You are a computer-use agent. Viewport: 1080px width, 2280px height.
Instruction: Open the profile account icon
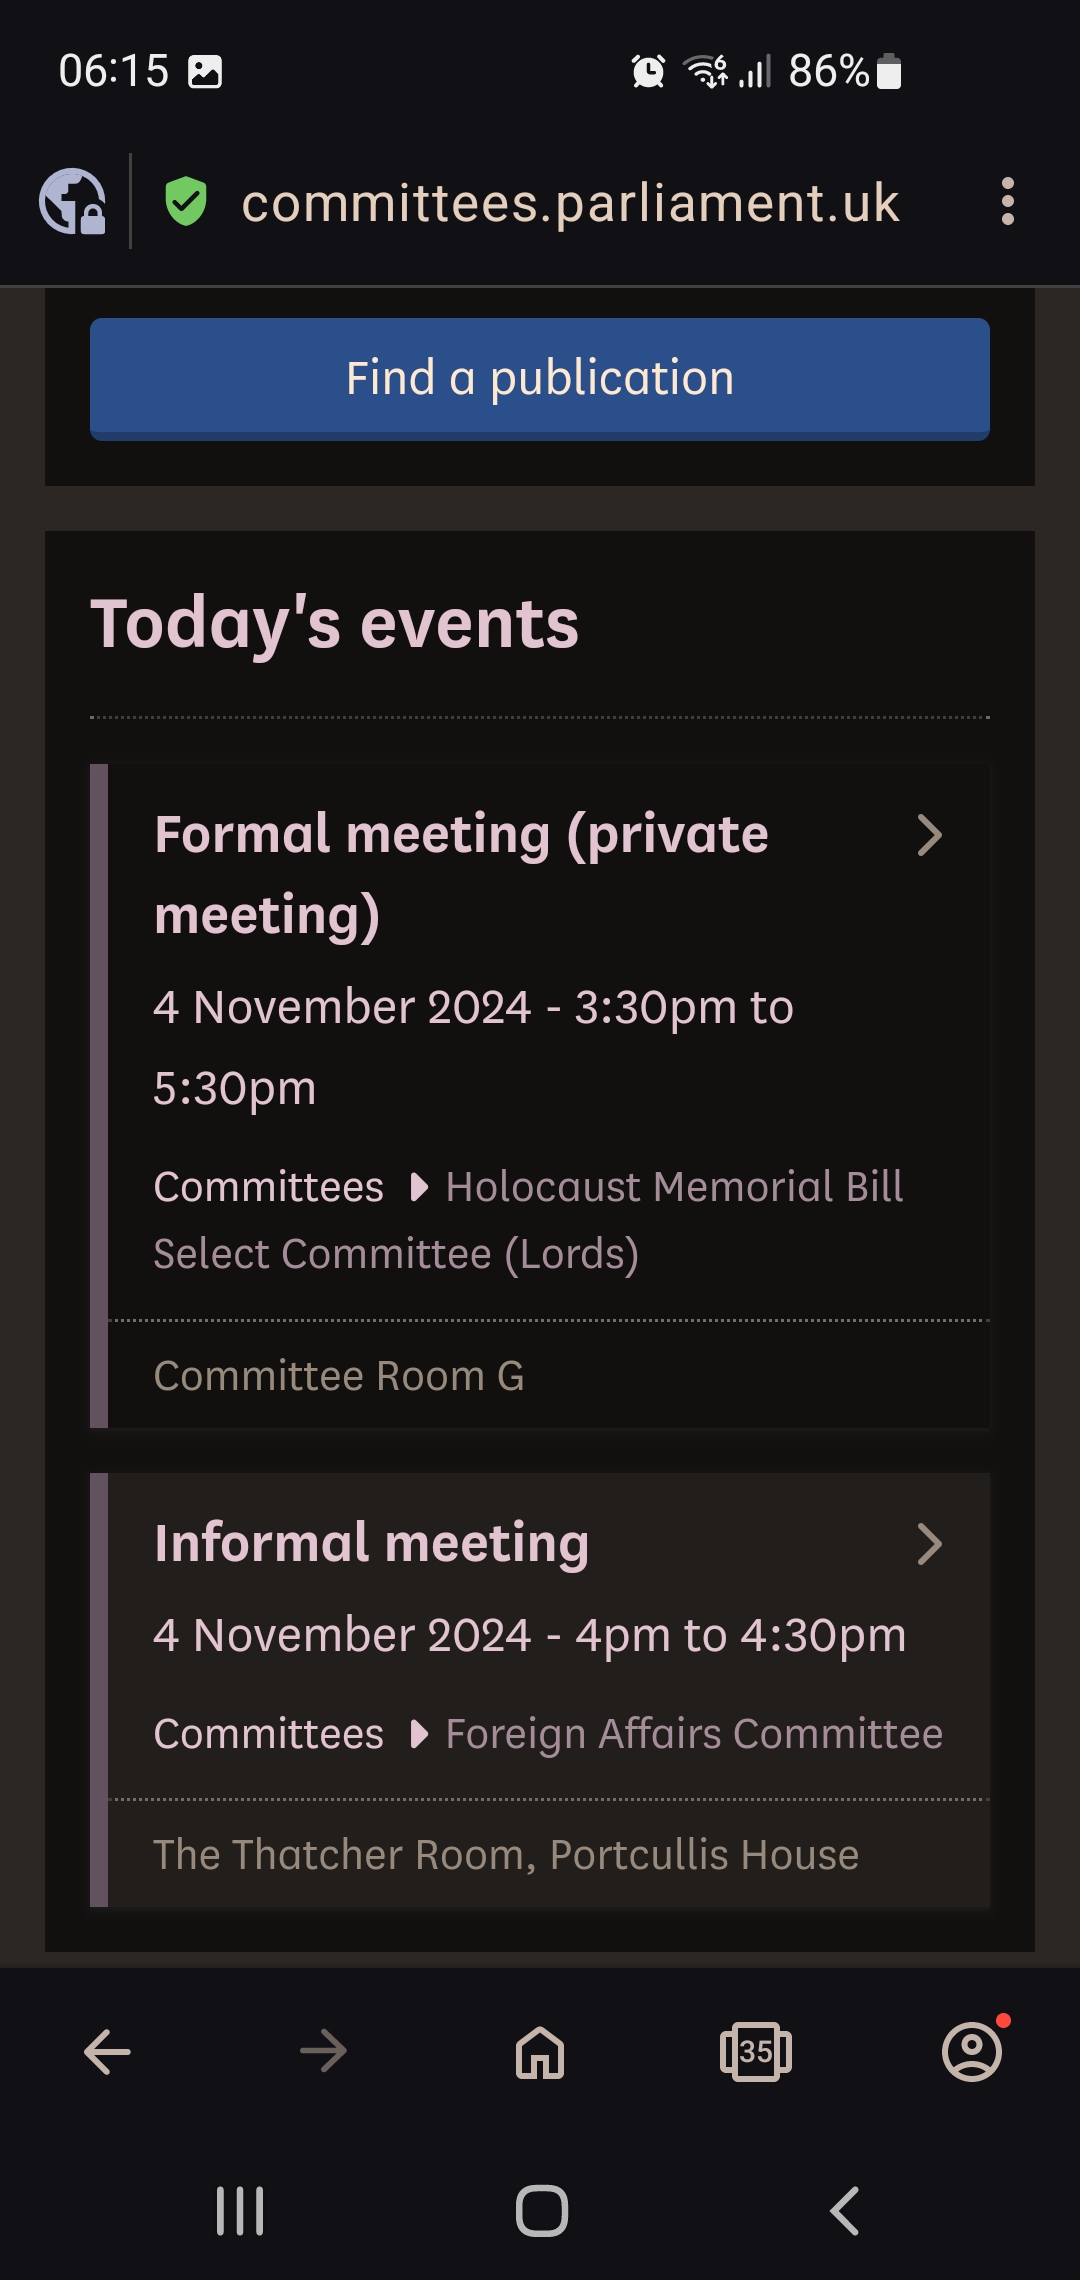972,2052
